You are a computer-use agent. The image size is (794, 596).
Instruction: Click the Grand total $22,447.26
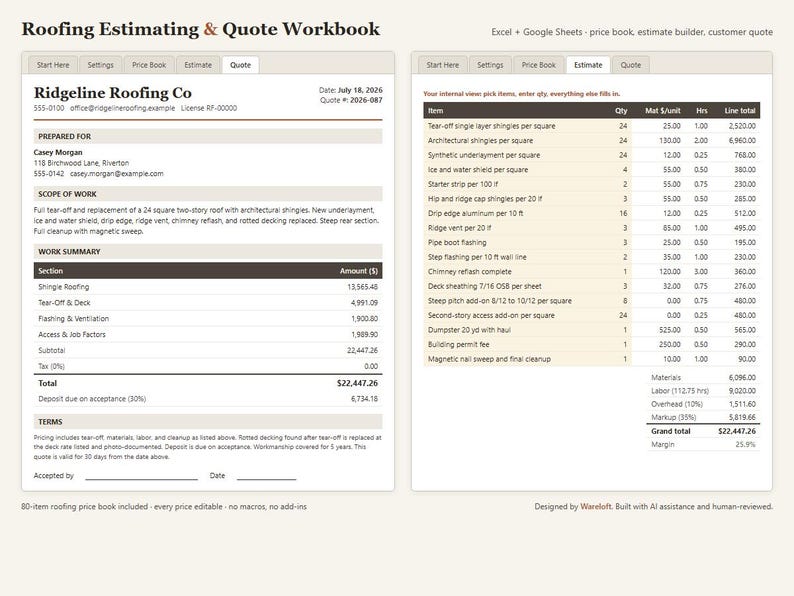[x=737, y=431]
